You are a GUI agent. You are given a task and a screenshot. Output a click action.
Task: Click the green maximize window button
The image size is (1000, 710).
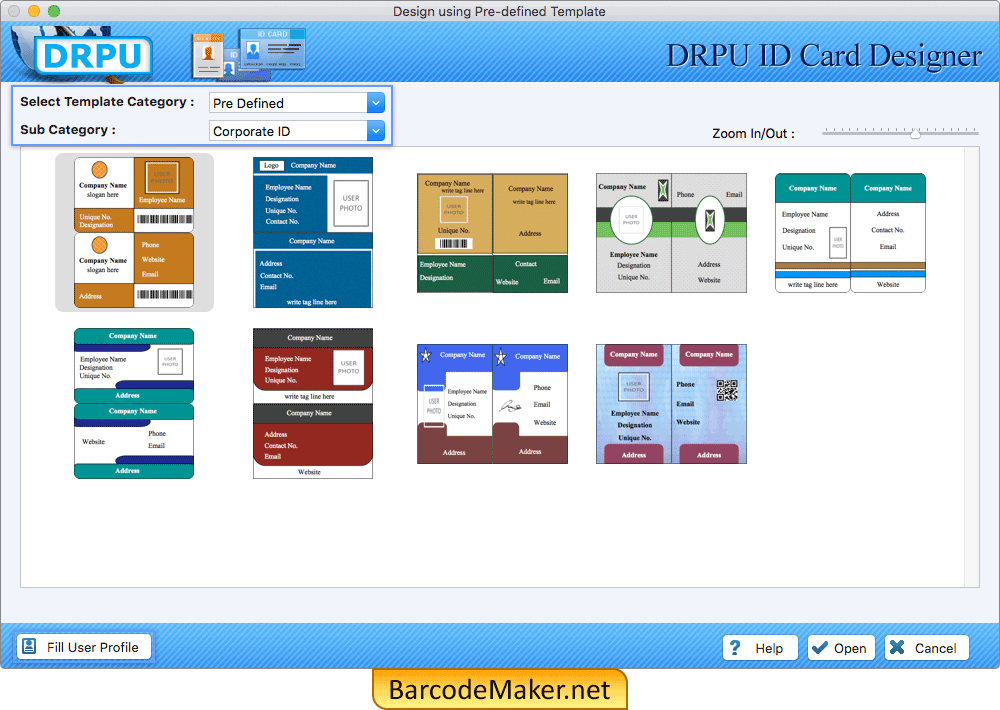pos(54,11)
